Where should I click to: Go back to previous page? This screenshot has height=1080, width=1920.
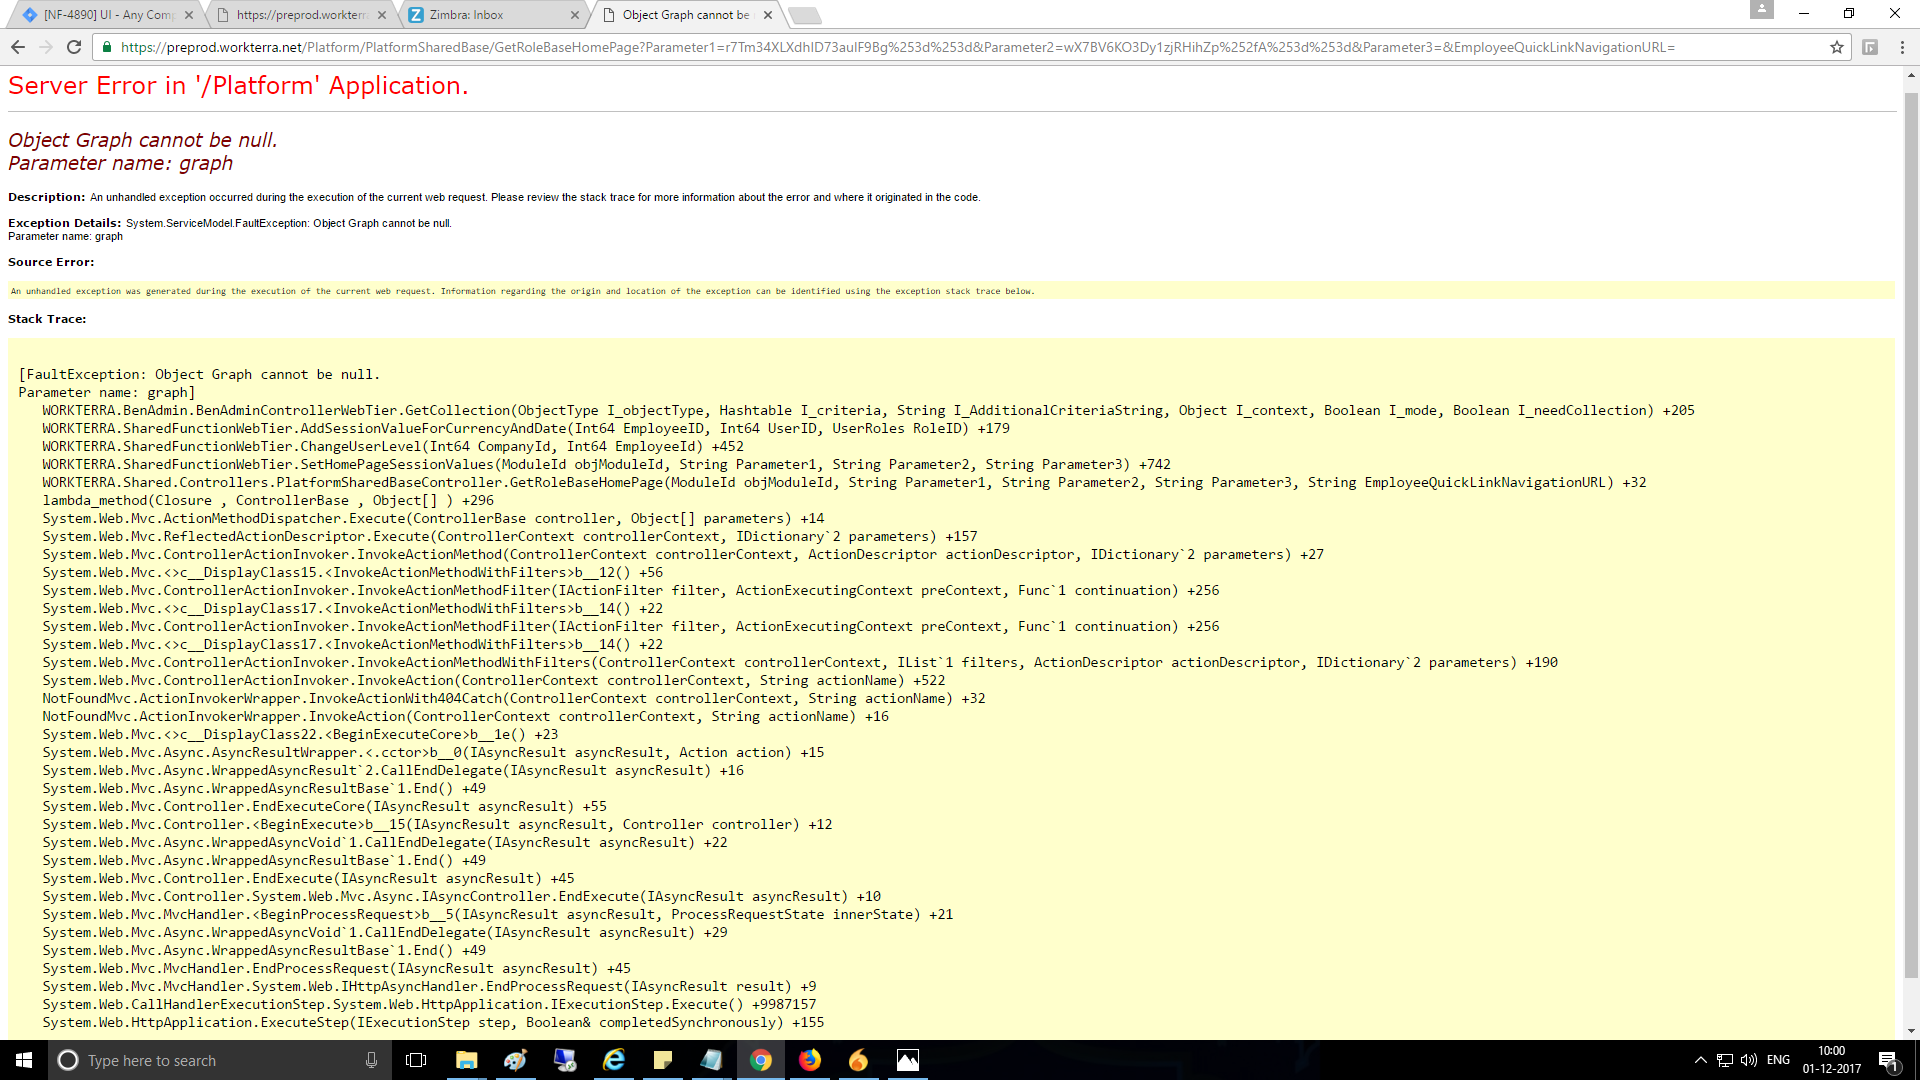(18, 47)
